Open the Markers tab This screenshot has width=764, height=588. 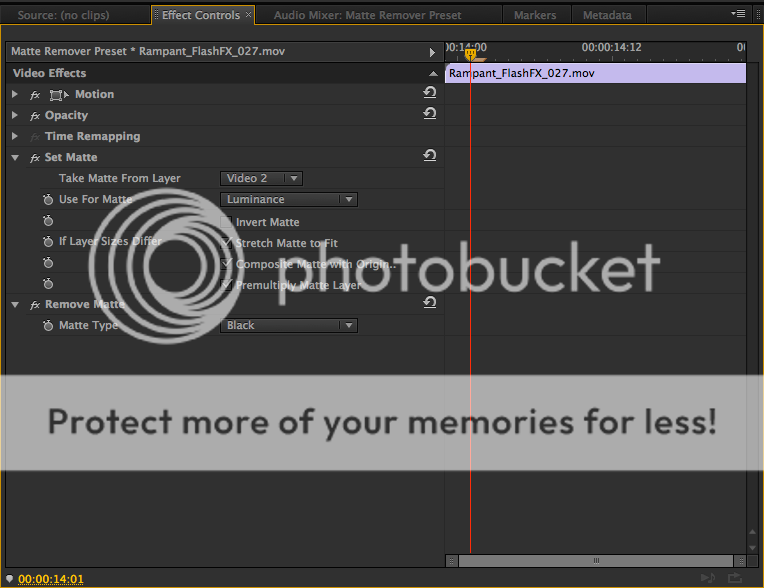click(535, 15)
